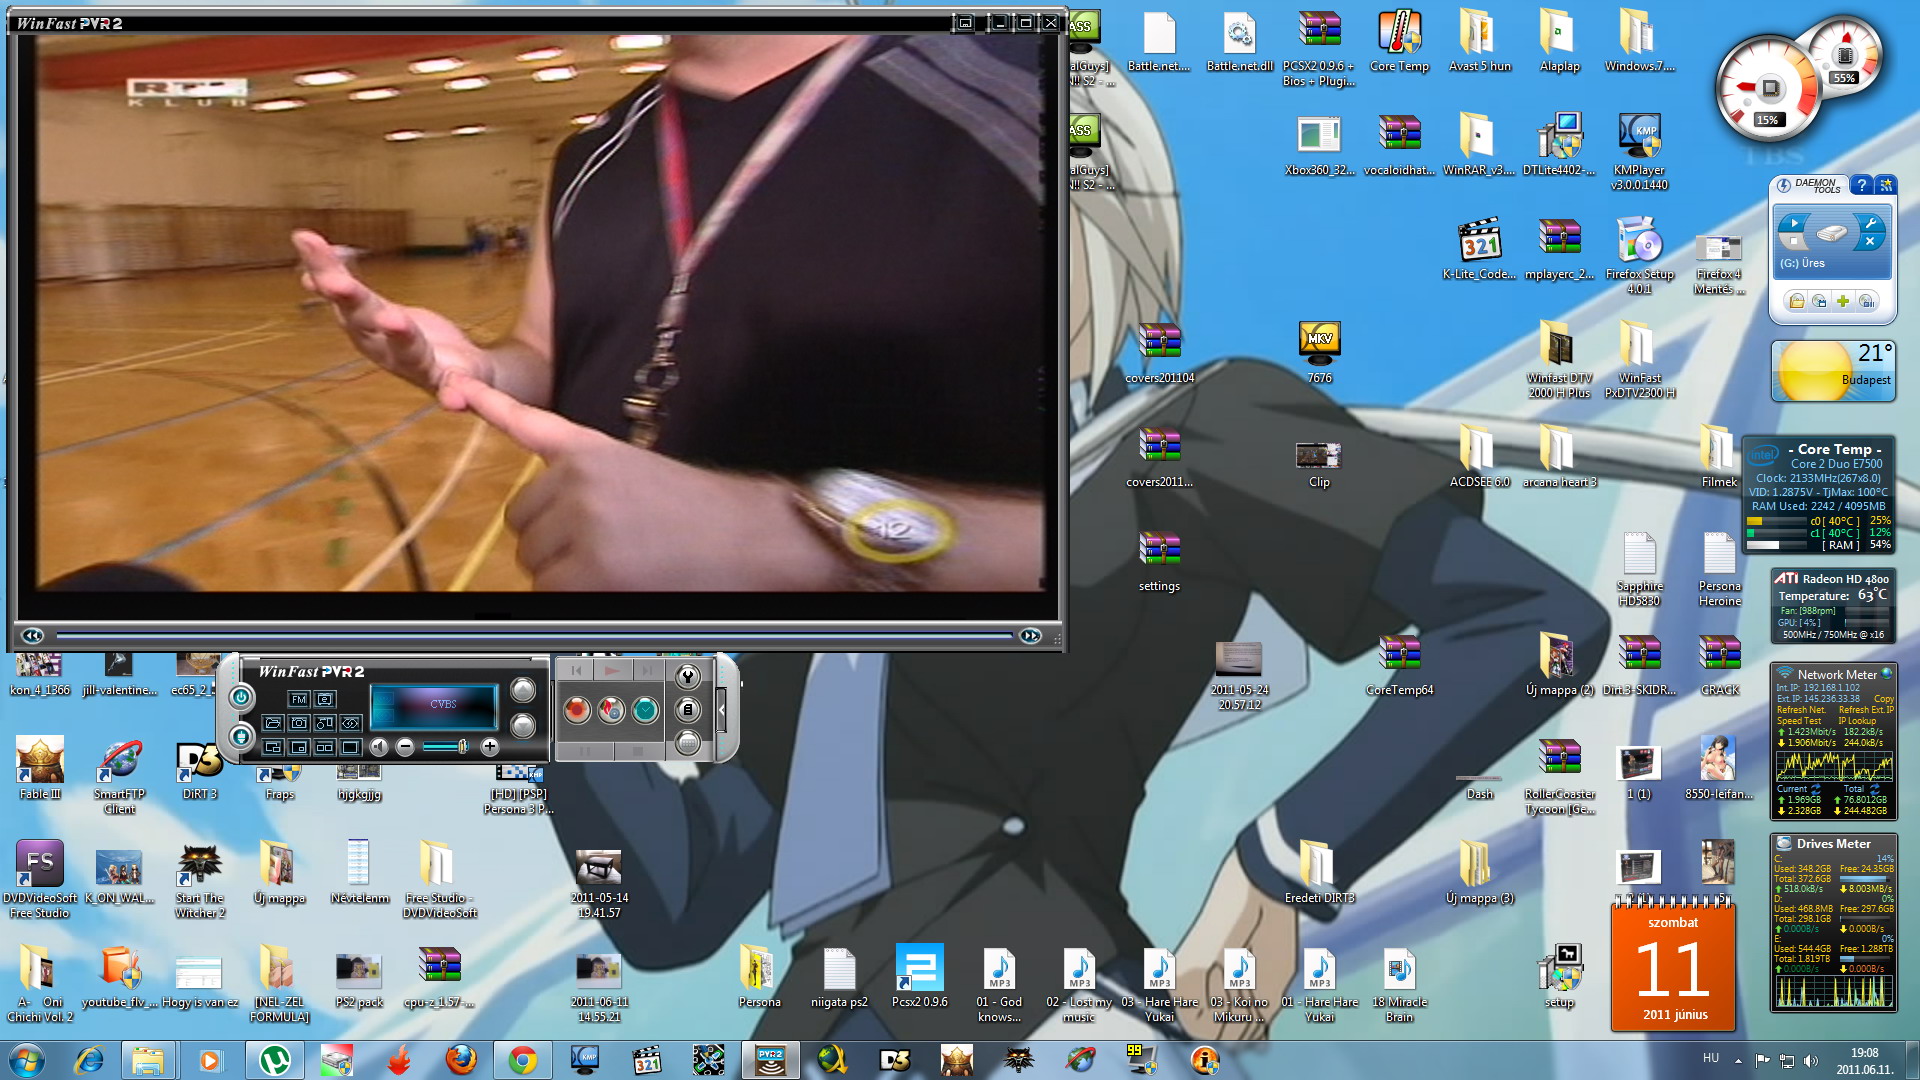Click fast-forward button on WinFast video seek bar
Screen dimensions: 1920x1080
tap(1030, 636)
